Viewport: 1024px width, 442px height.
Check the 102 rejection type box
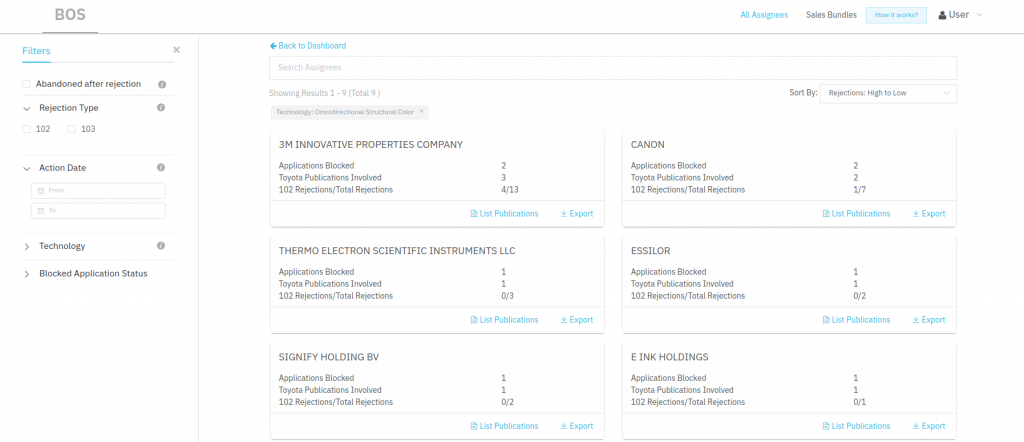[x=26, y=129]
